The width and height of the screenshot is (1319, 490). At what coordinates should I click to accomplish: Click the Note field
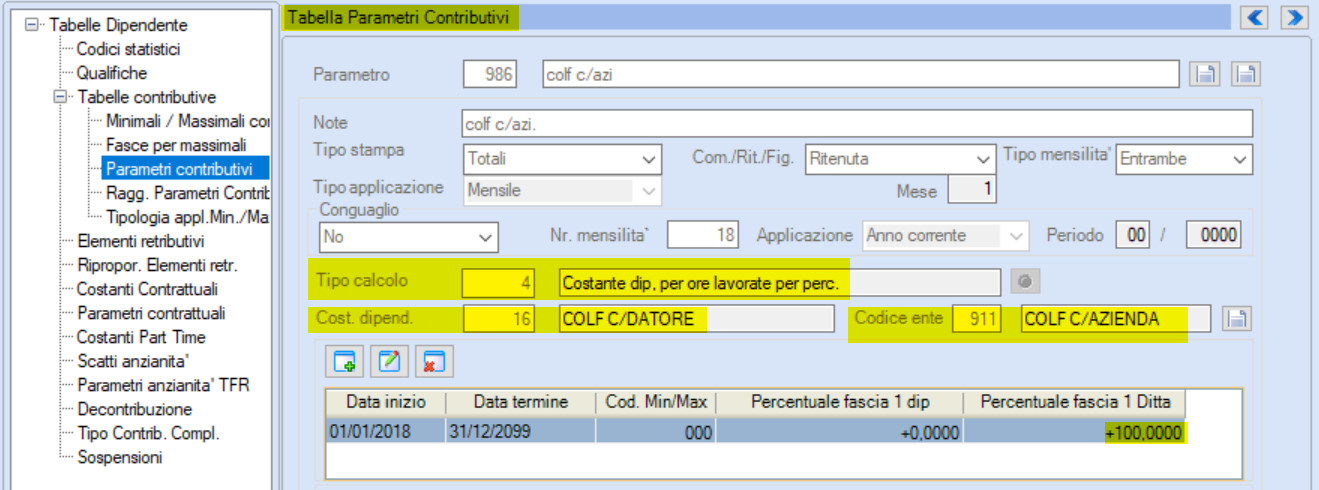click(857, 123)
